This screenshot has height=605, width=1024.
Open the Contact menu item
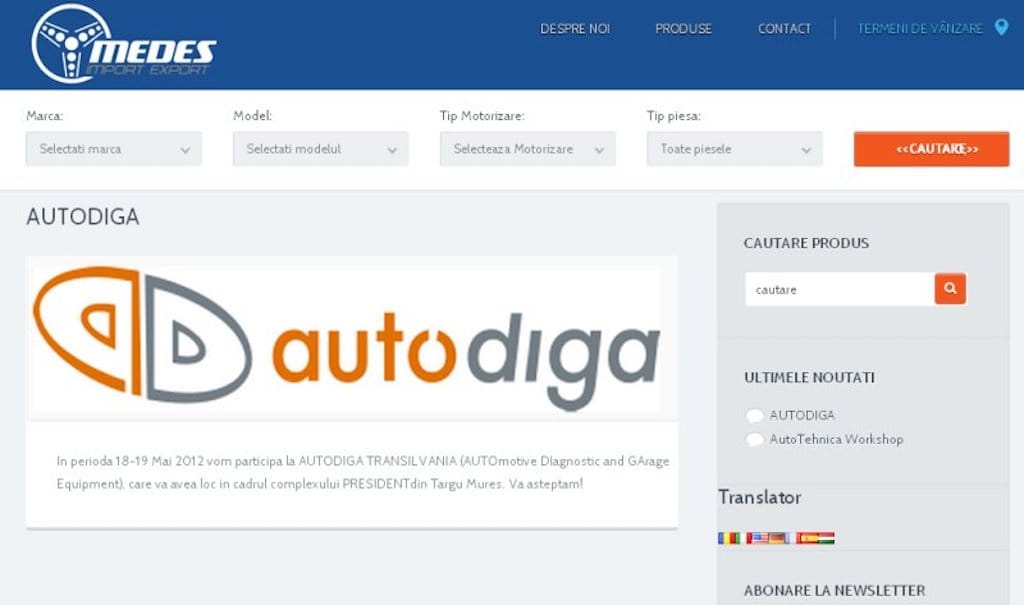784,29
